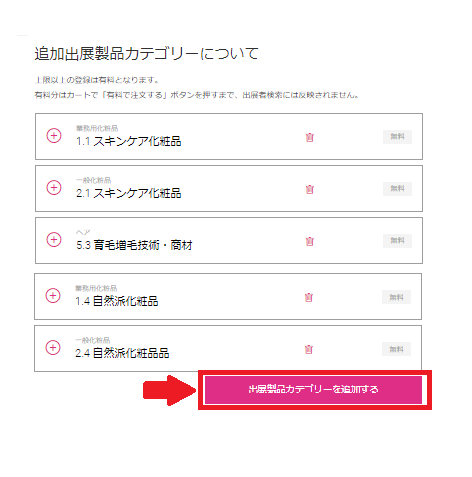Select the 2.4 自然派化粧品品 title text
The height and width of the screenshot is (477, 472).
(122, 353)
